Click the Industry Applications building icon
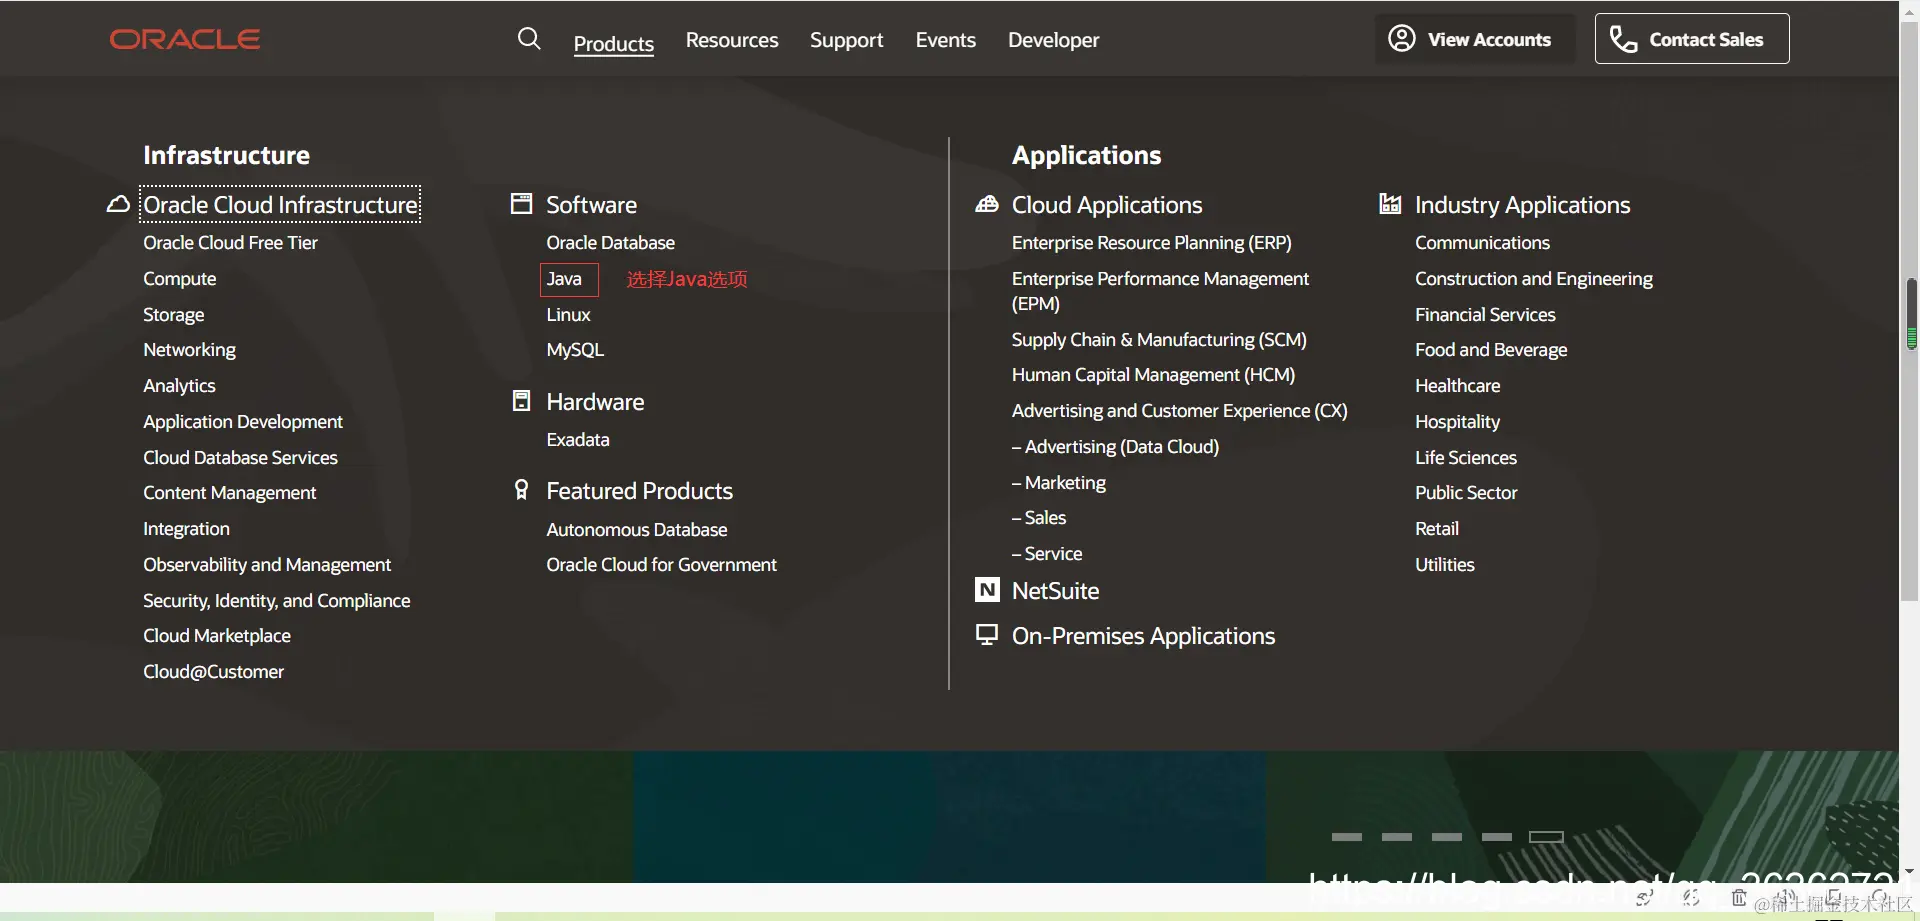 [1390, 204]
